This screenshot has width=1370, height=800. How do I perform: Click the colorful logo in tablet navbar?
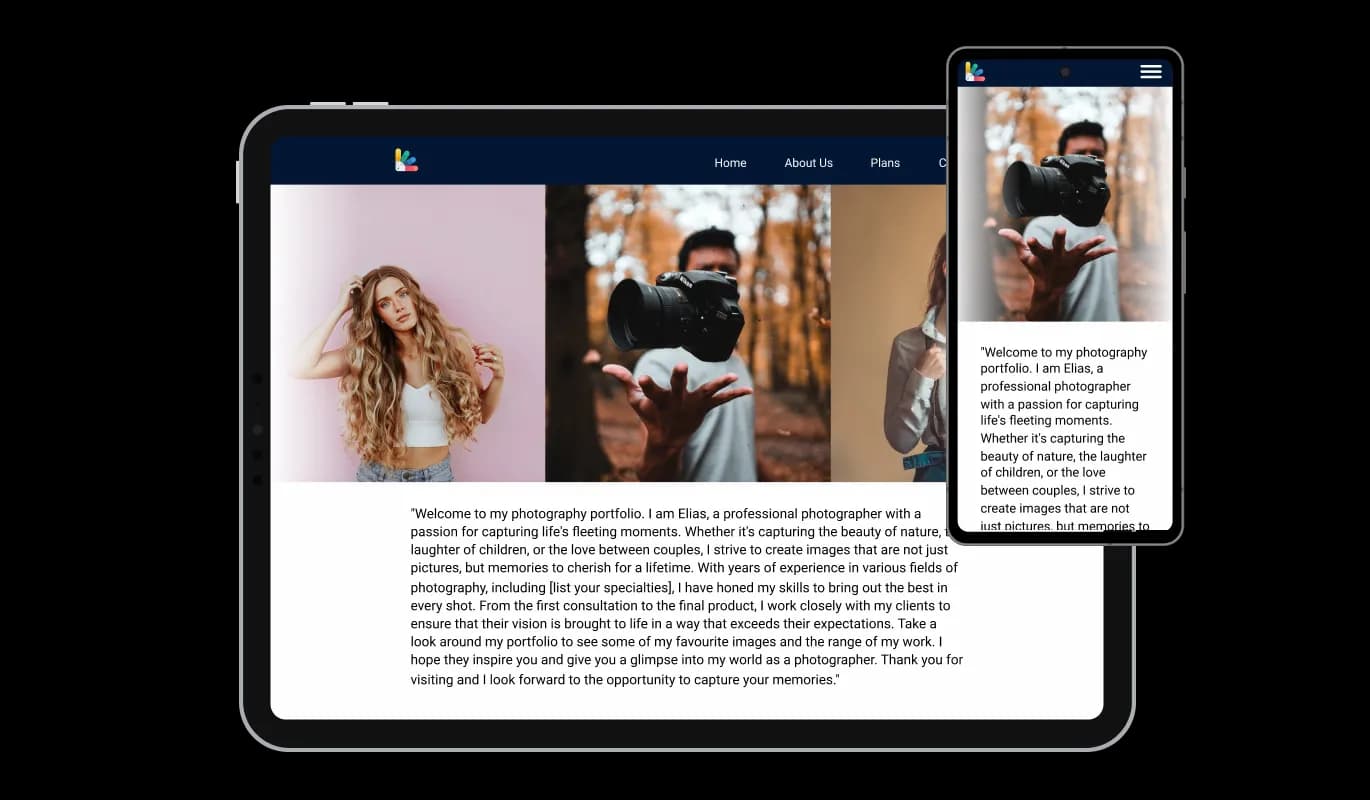(406, 160)
